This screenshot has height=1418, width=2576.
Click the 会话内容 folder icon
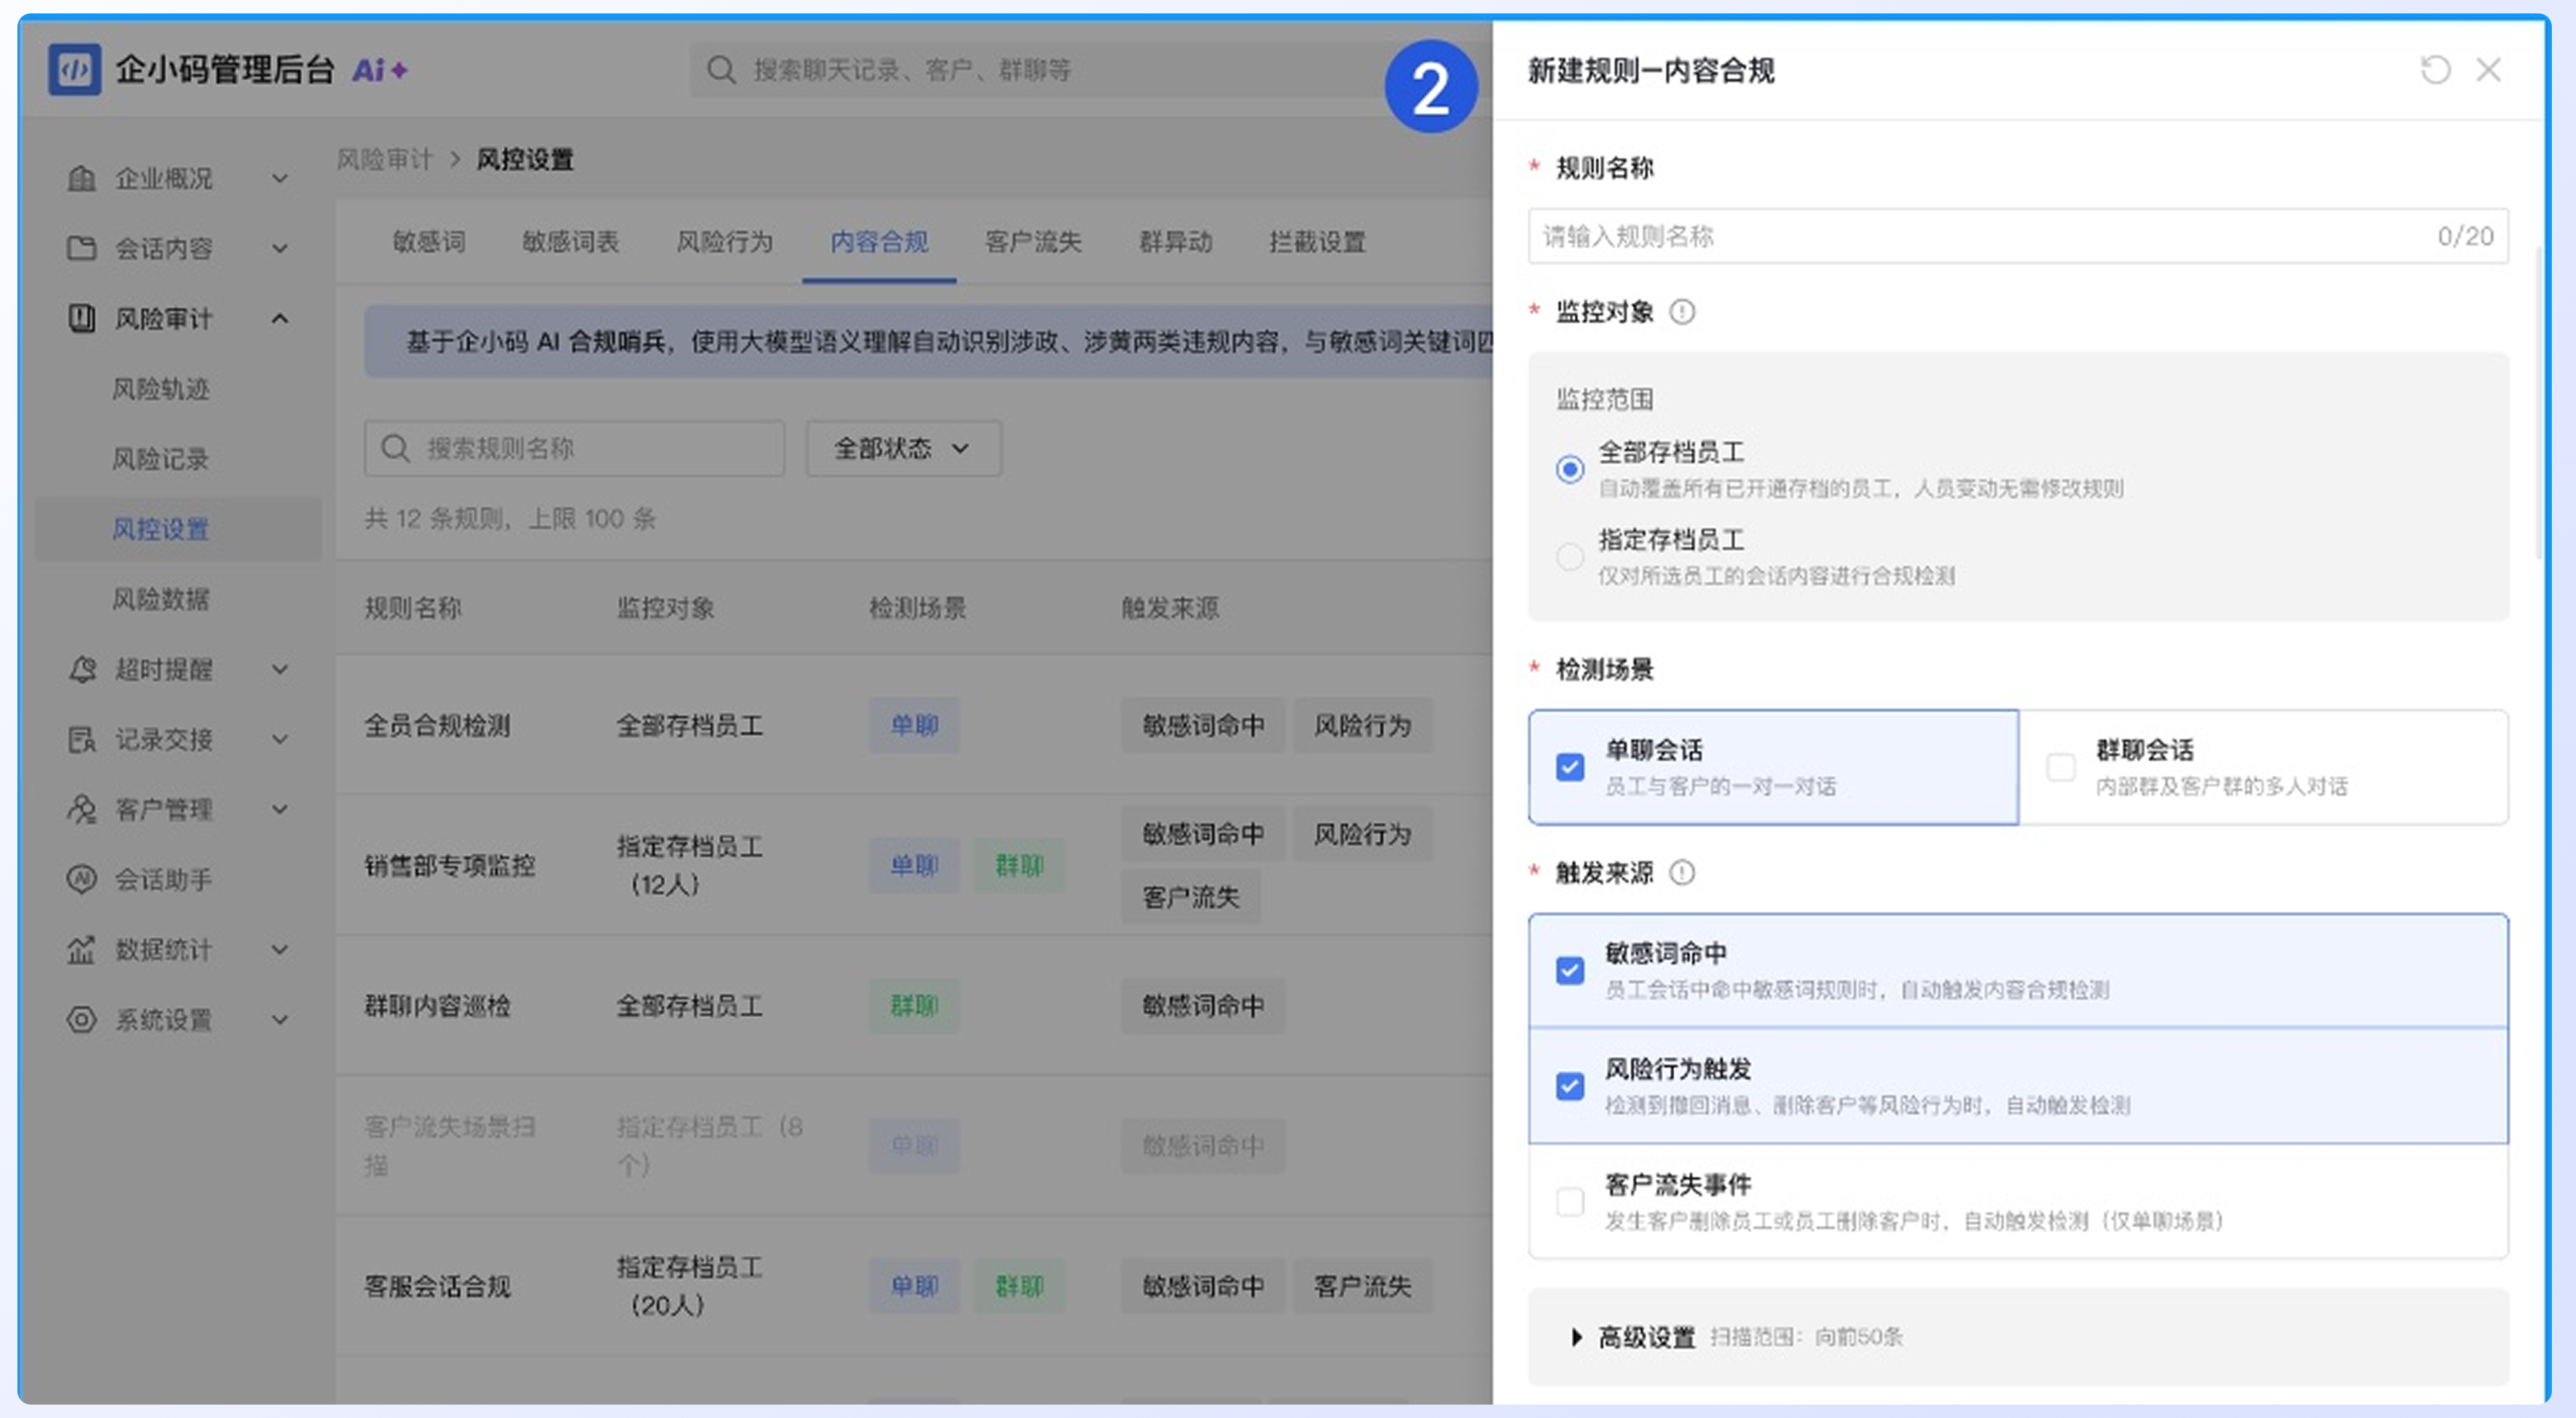(x=81, y=248)
